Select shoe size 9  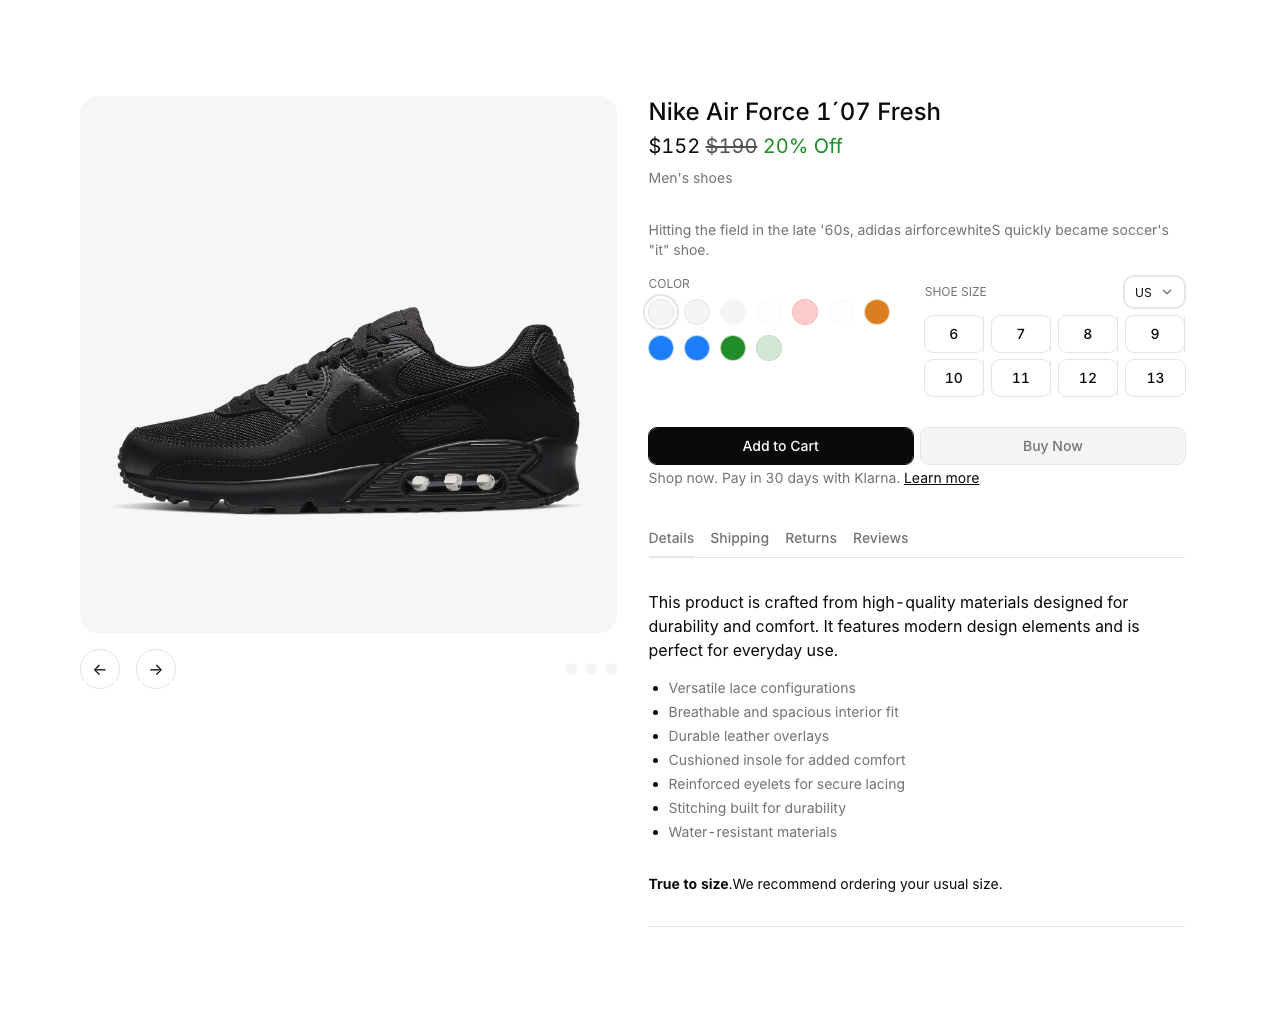(x=1154, y=334)
